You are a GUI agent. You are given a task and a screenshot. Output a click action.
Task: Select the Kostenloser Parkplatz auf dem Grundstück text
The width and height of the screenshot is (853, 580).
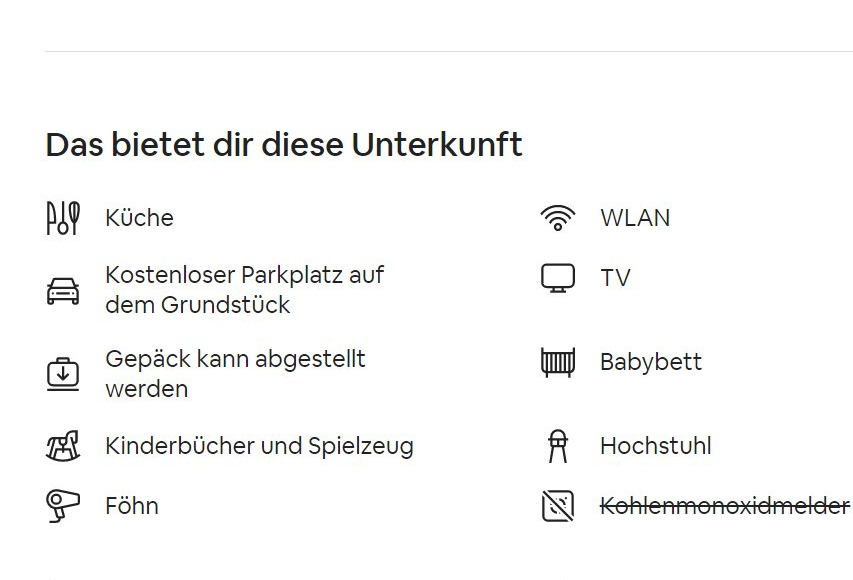tap(244, 290)
